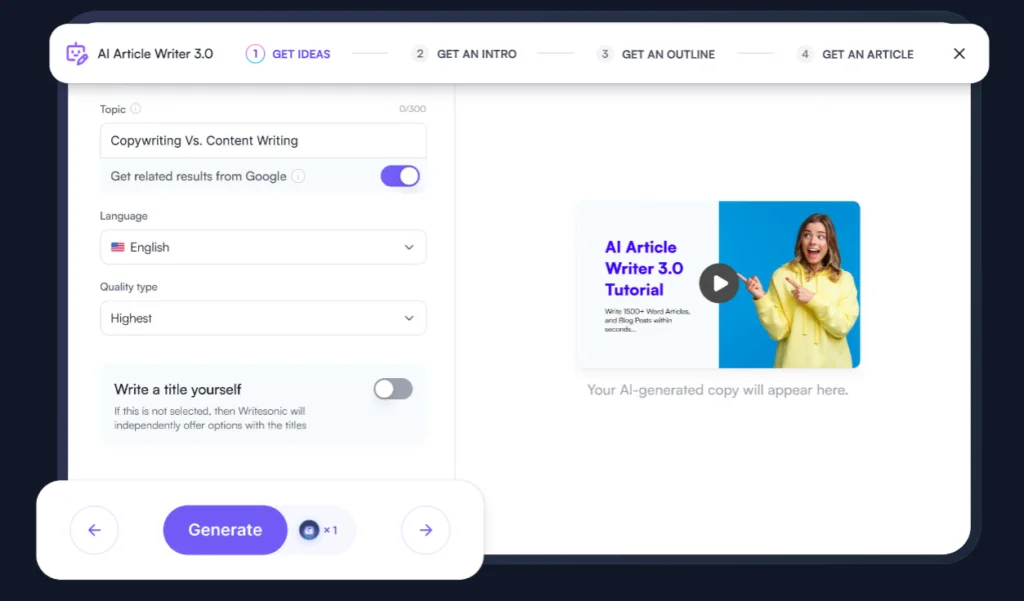Click the AI Article Writer robot logo icon
Image resolution: width=1024 pixels, height=601 pixels.
76,54
